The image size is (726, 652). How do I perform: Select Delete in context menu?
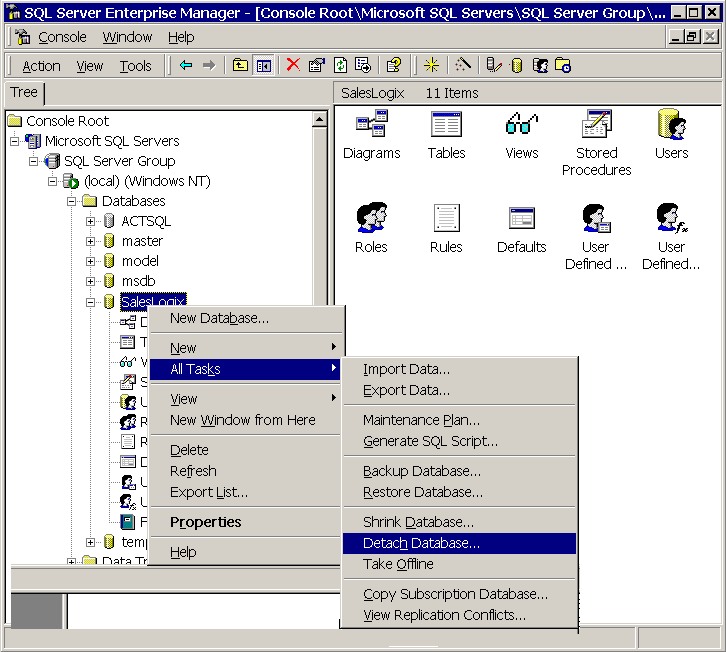pyautogui.click(x=245, y=450)
